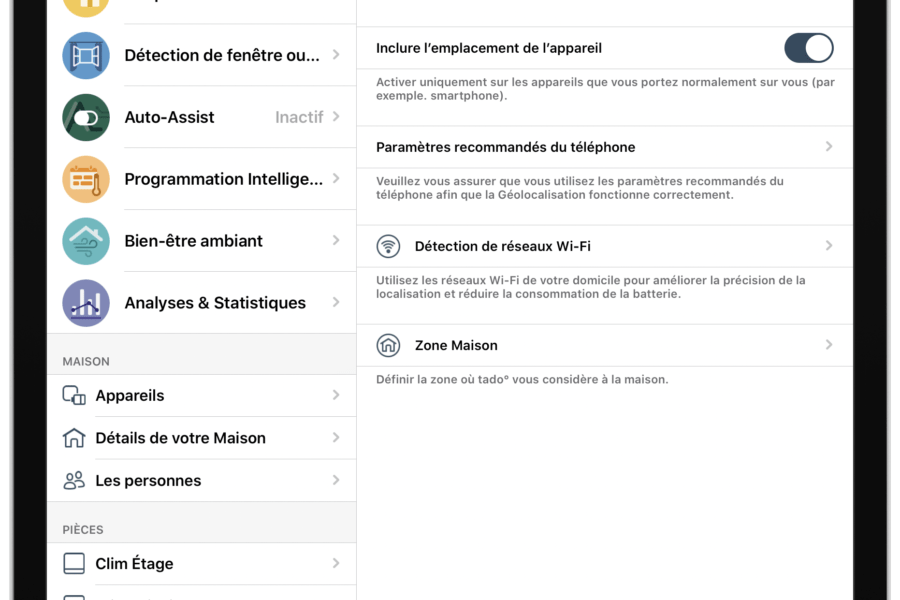Open the Analyses & Statistiques menu entry
This screenshot has height=600, width=900.
tap(202, 303)
